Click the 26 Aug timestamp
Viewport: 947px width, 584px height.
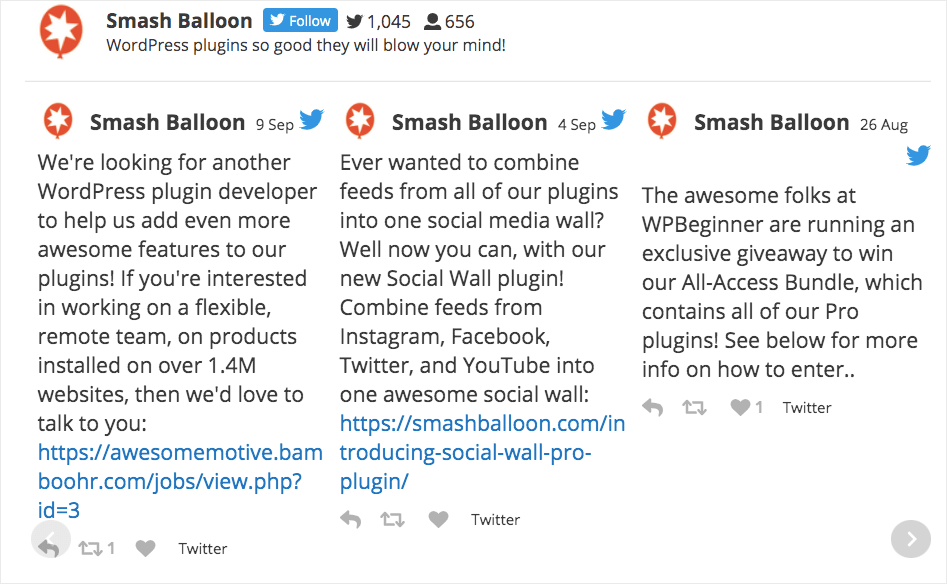click(883, 125)
